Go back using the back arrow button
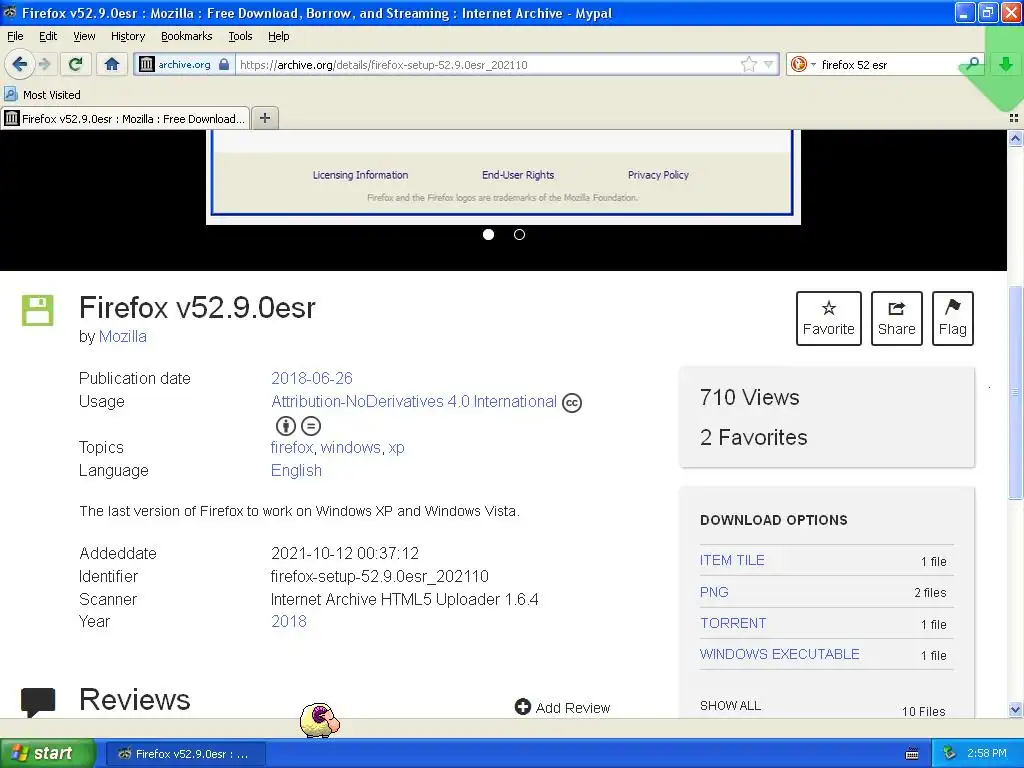1024x768 pixels. [x=19, y=64]
